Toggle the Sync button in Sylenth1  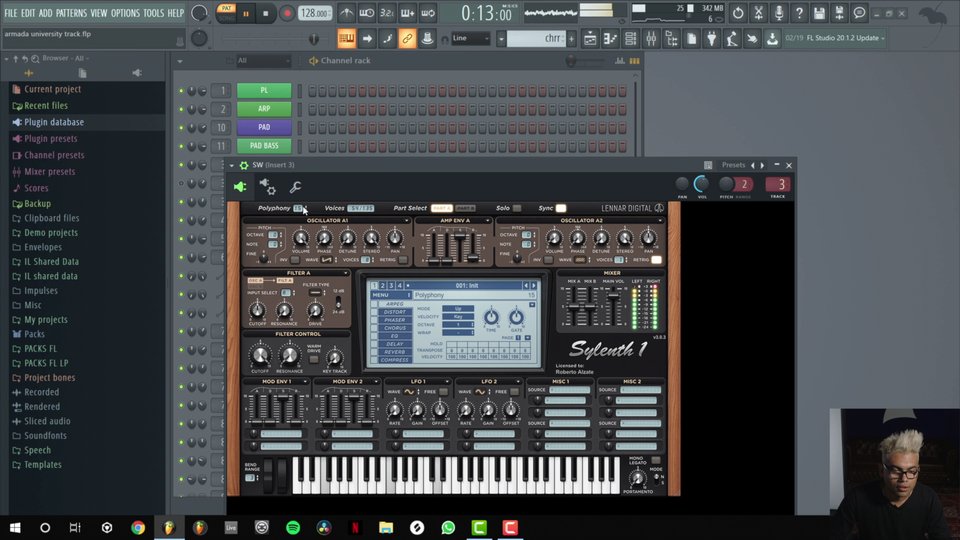click(x=561, y=208)
